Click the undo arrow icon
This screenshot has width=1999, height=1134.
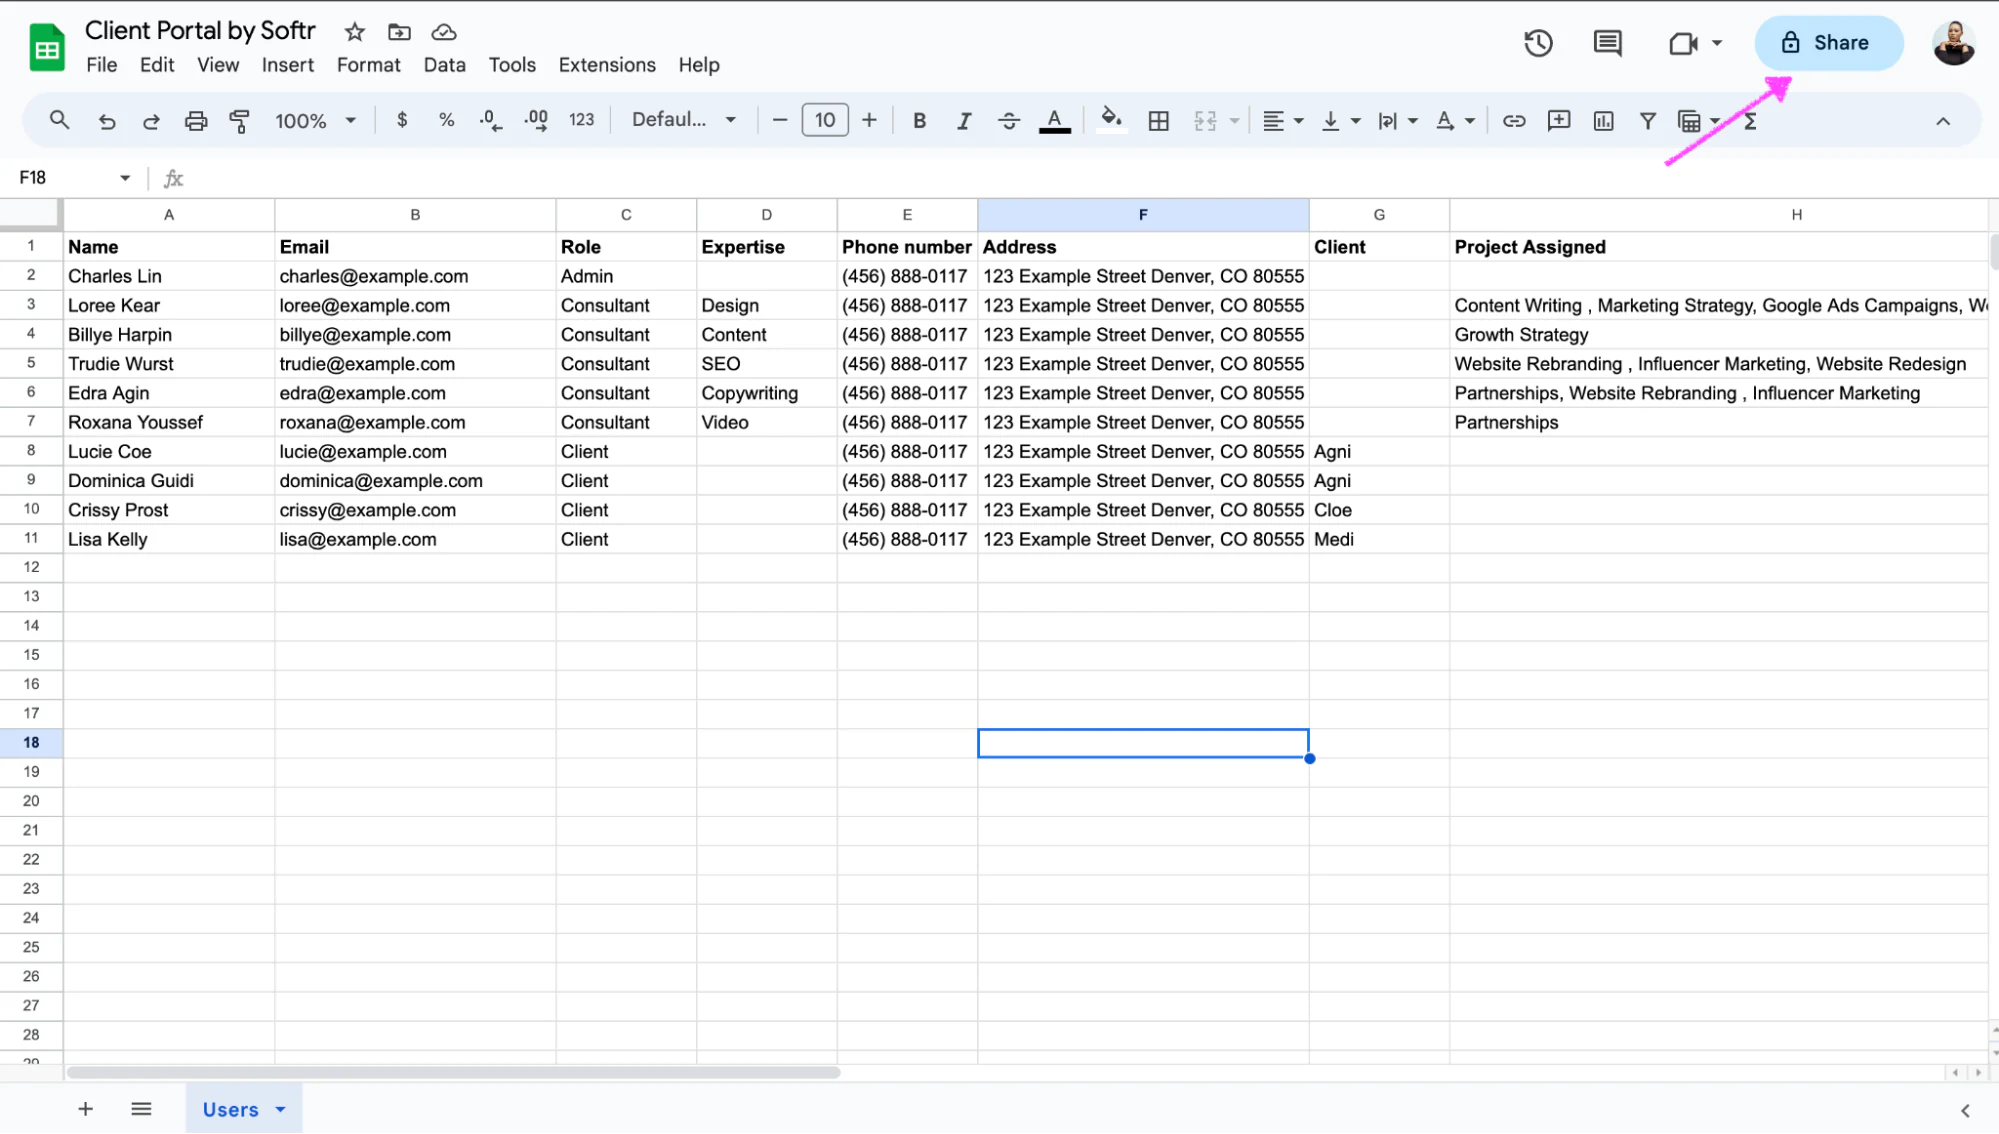point(107,121)
